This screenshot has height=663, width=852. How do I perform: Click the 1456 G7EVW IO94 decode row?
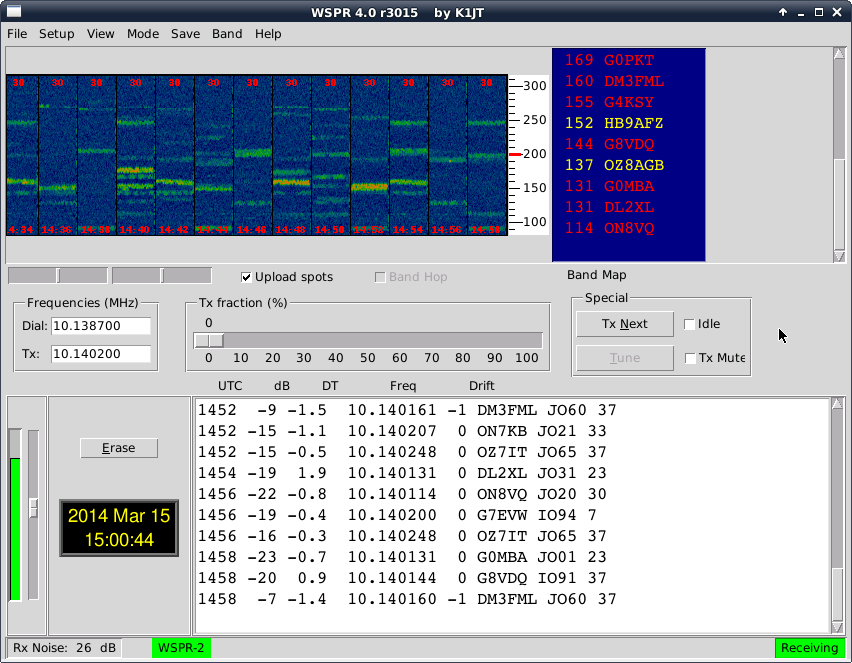[397, 515]
